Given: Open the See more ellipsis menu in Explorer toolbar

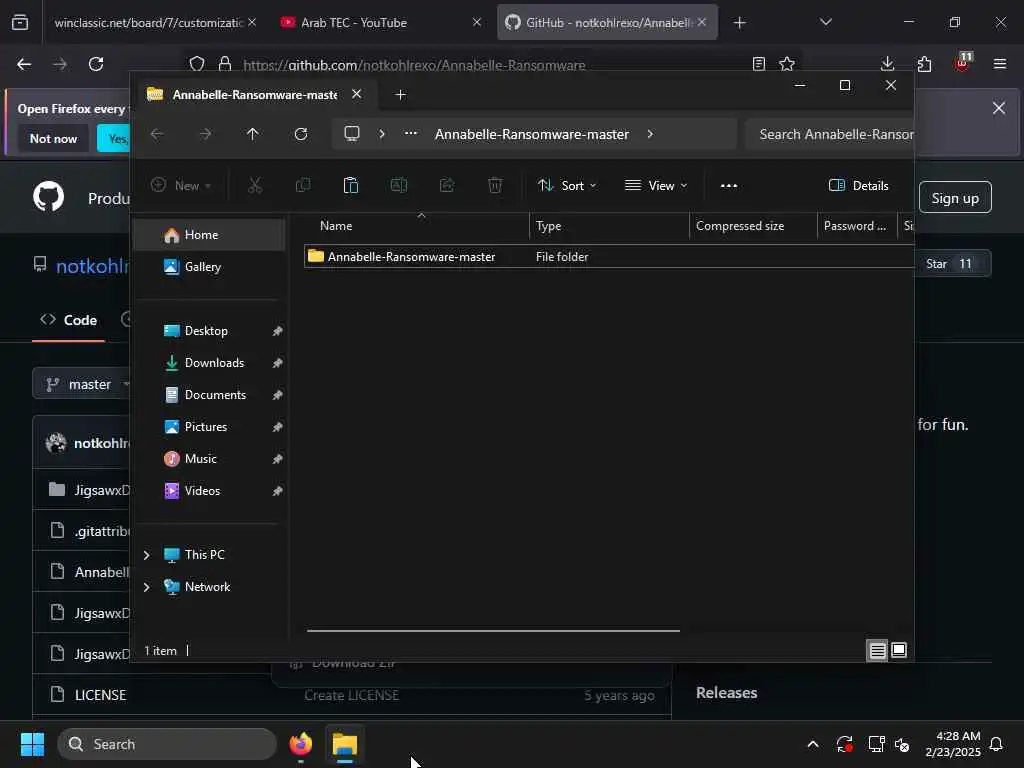Looking at the screenshot, I should click(729, 186).
